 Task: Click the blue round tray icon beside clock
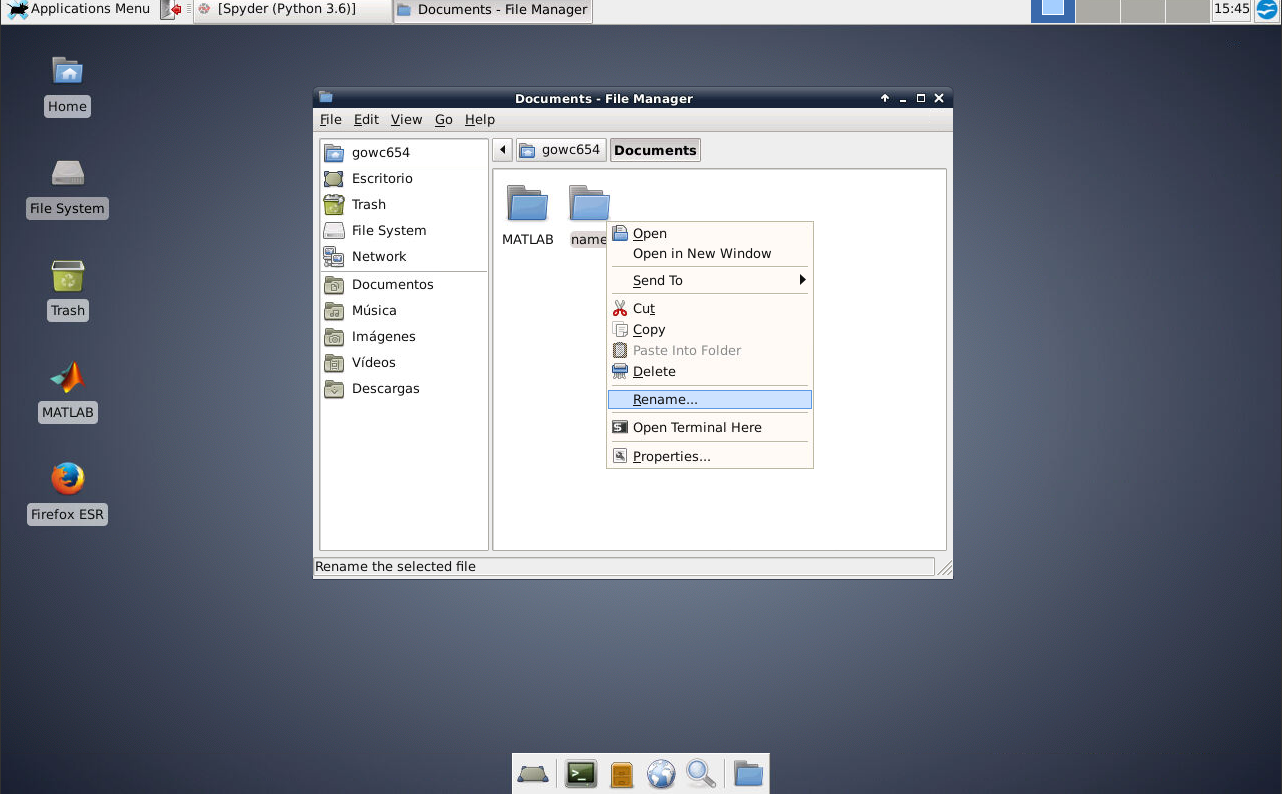[1267, 11]
